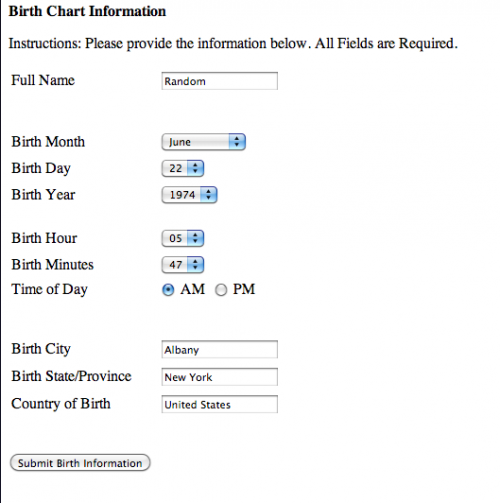The height and width of the screenshot is (503, 500).
Task: Click the Birth Year stepper arrows
Action: (209, 195)
